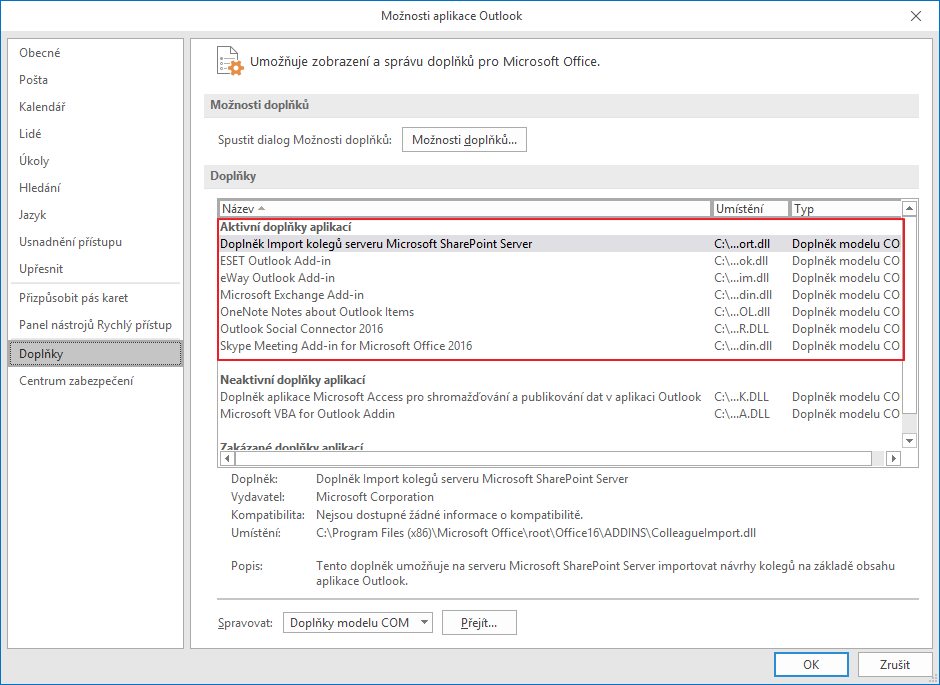Click the C:\...R.DLL location cell
Viewport: 940px width, 685px height.
tap(742, 328)
